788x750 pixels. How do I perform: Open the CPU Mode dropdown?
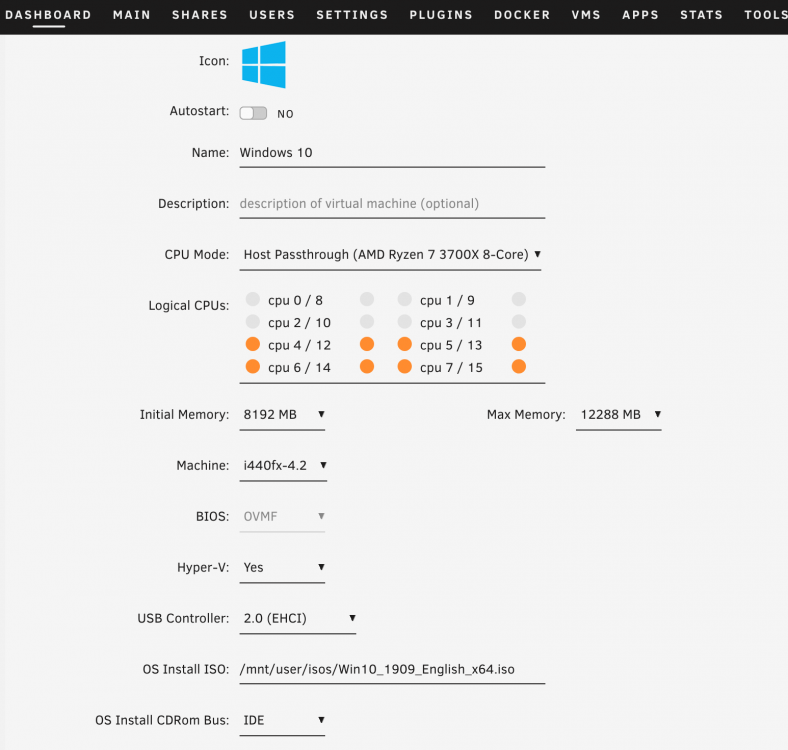[x=390, y=255]
